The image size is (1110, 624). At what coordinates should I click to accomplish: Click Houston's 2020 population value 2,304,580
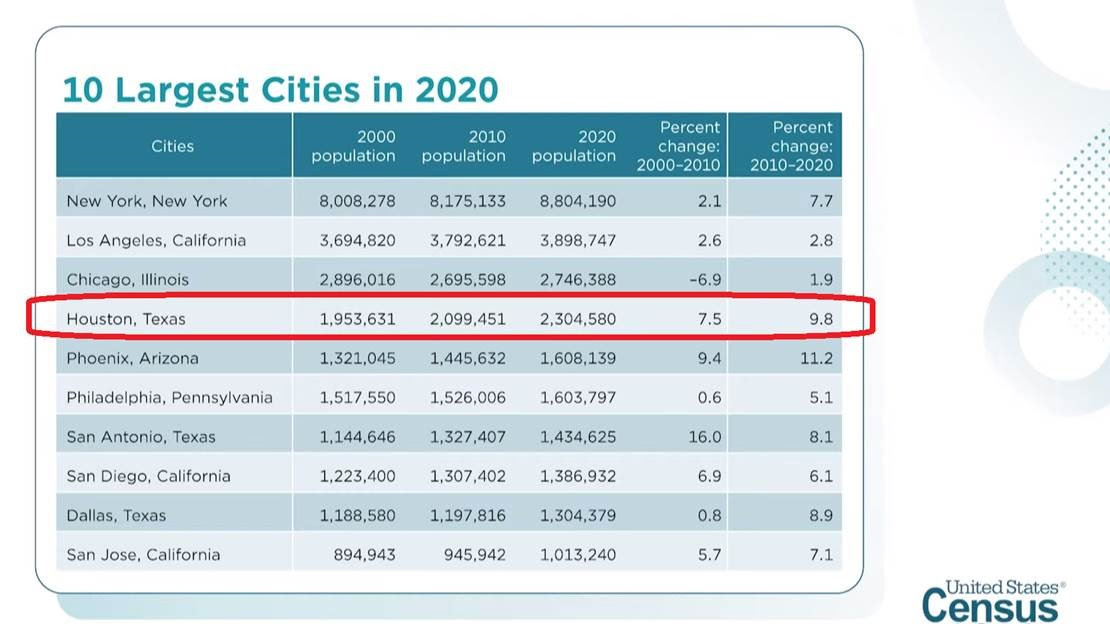(577, 319)
